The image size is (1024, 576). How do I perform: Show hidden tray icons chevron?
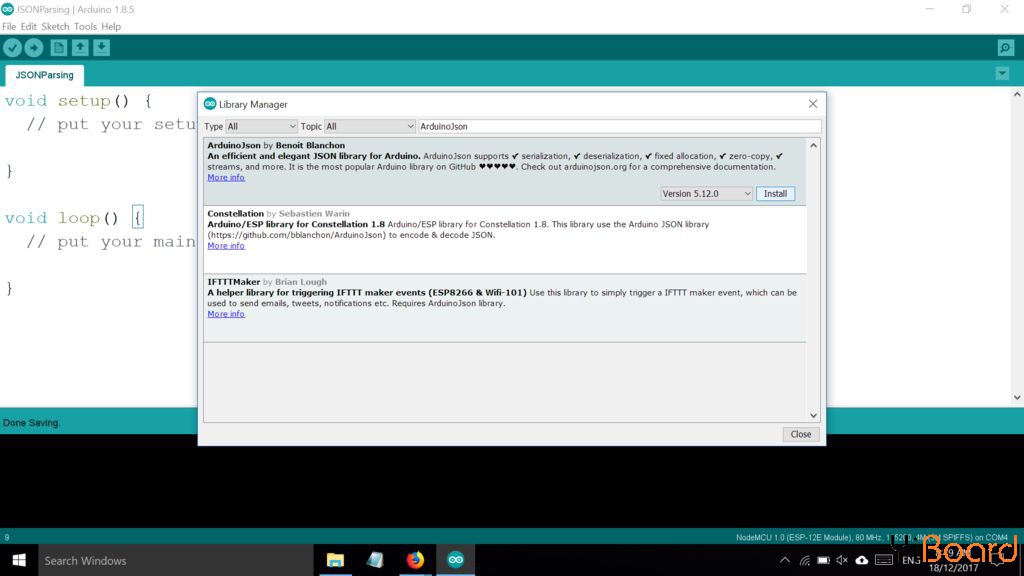tap(785, 560)
